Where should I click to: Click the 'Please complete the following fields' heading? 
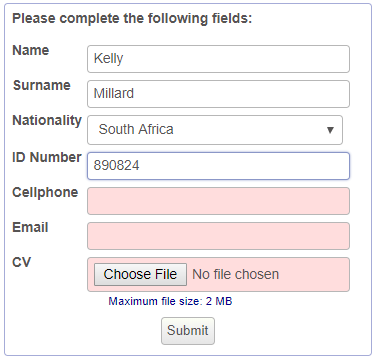pos(132,19)
